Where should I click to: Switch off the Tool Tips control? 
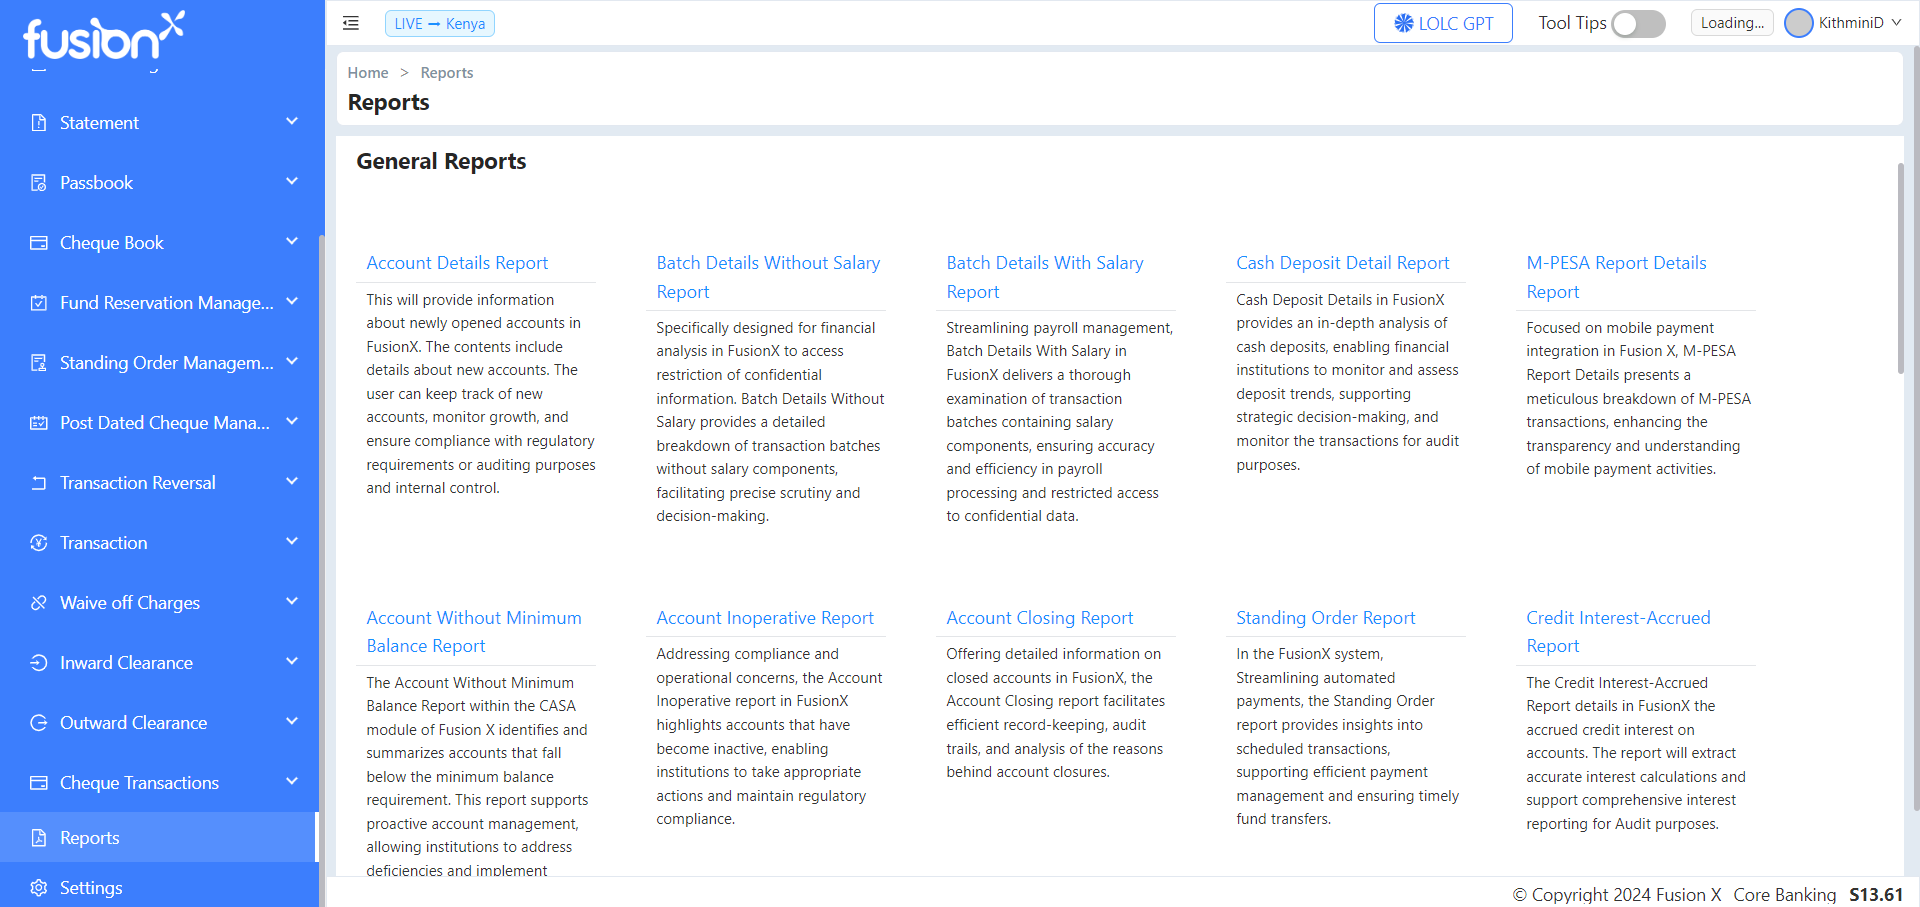coord(1638,23)
